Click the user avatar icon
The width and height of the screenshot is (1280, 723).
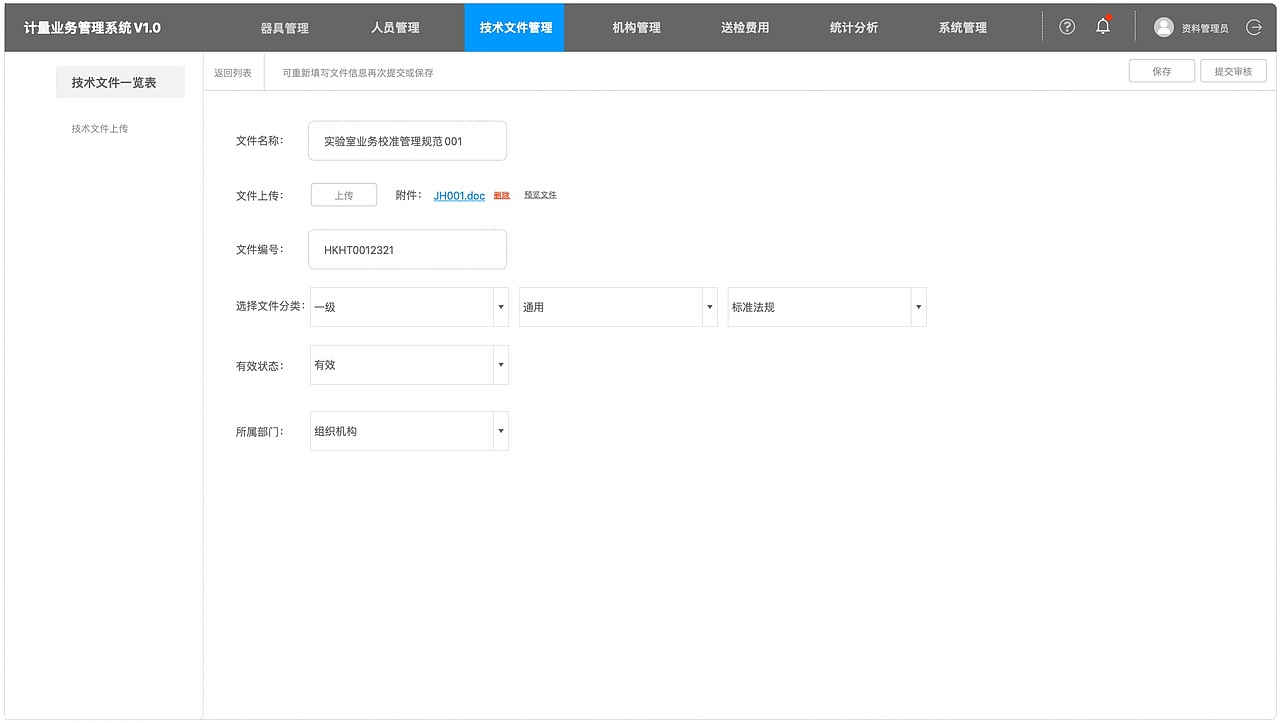pyautogui.click(x=1164, y=27)
